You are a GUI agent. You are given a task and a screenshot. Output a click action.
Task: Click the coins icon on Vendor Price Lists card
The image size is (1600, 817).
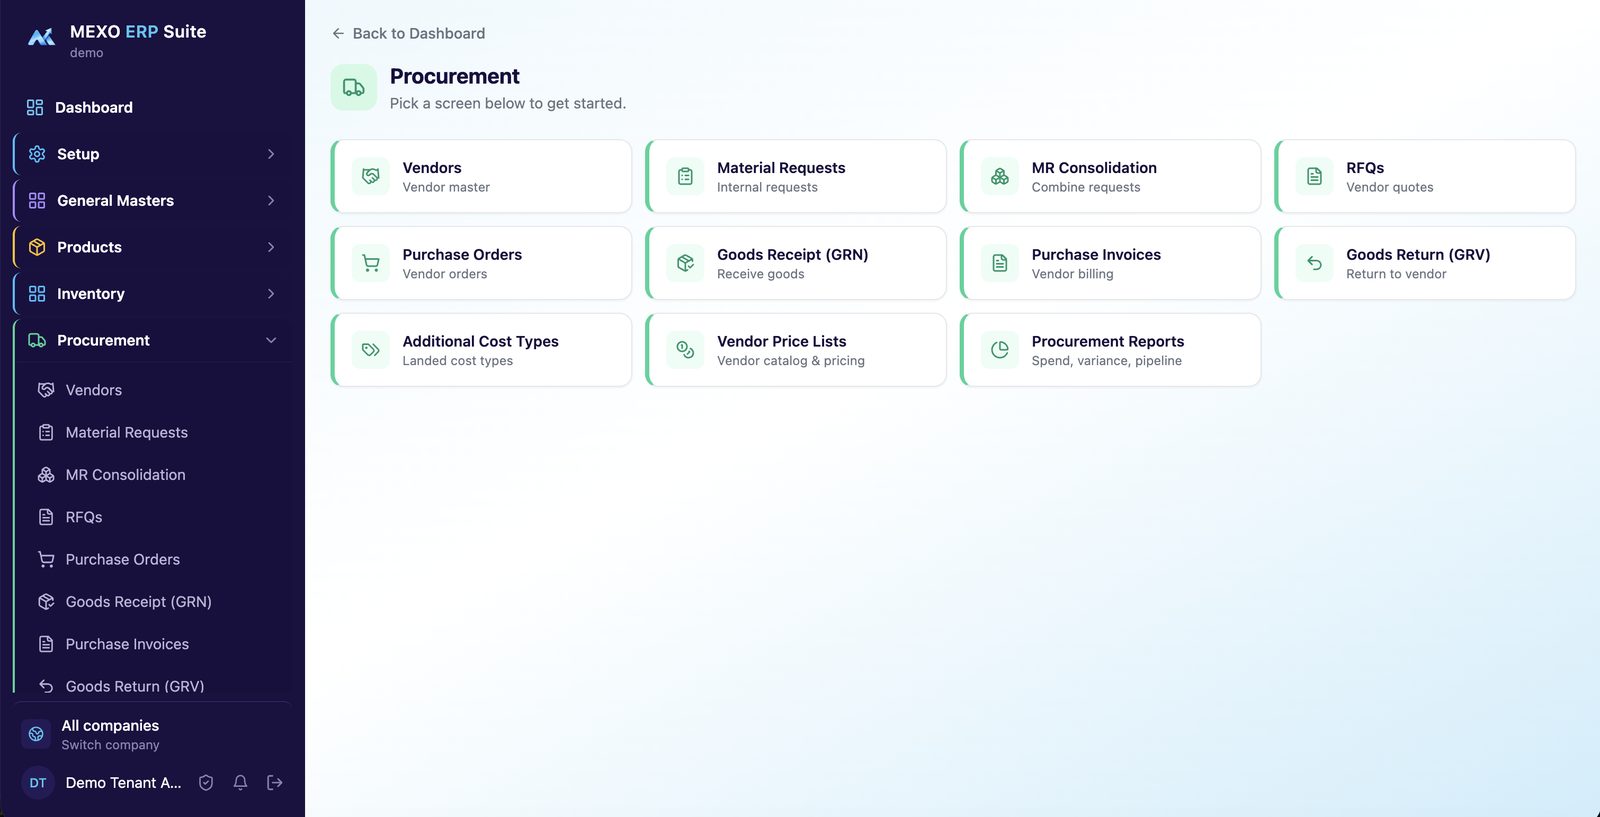click(x=685, y=350)
